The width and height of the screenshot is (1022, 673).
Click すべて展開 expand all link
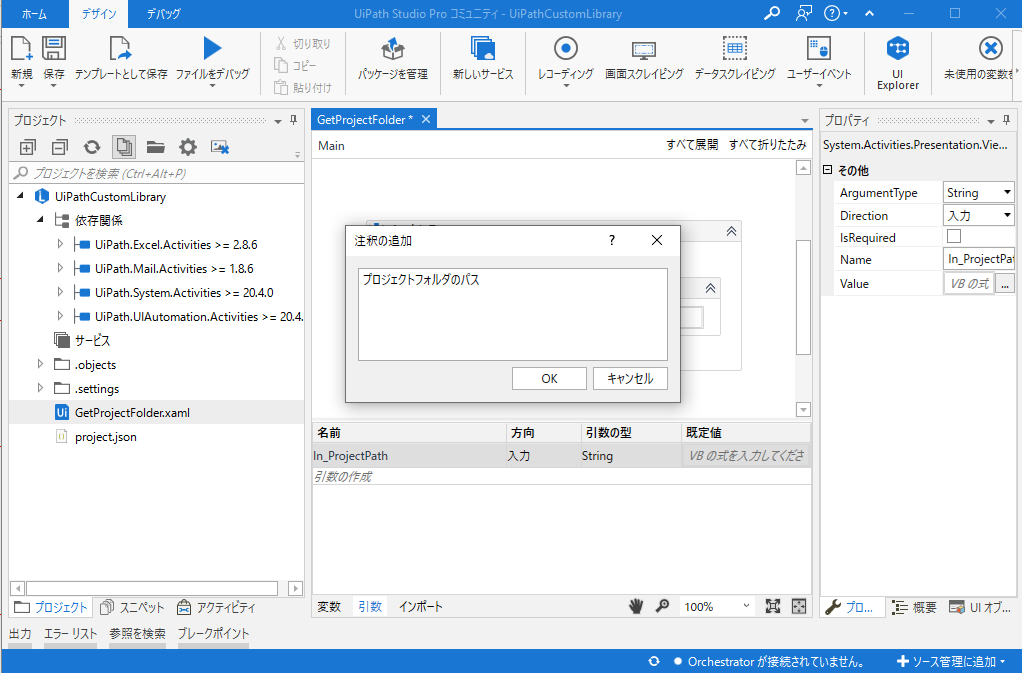click(692, 145)
